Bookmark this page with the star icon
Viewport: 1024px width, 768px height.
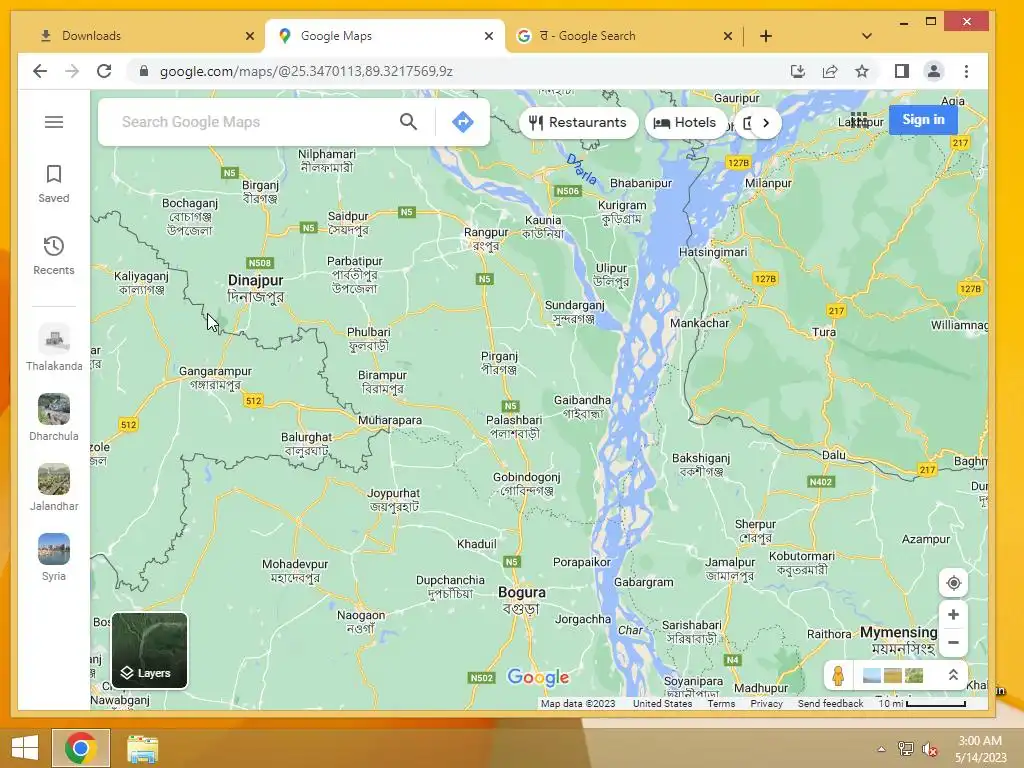pos(862,71)
